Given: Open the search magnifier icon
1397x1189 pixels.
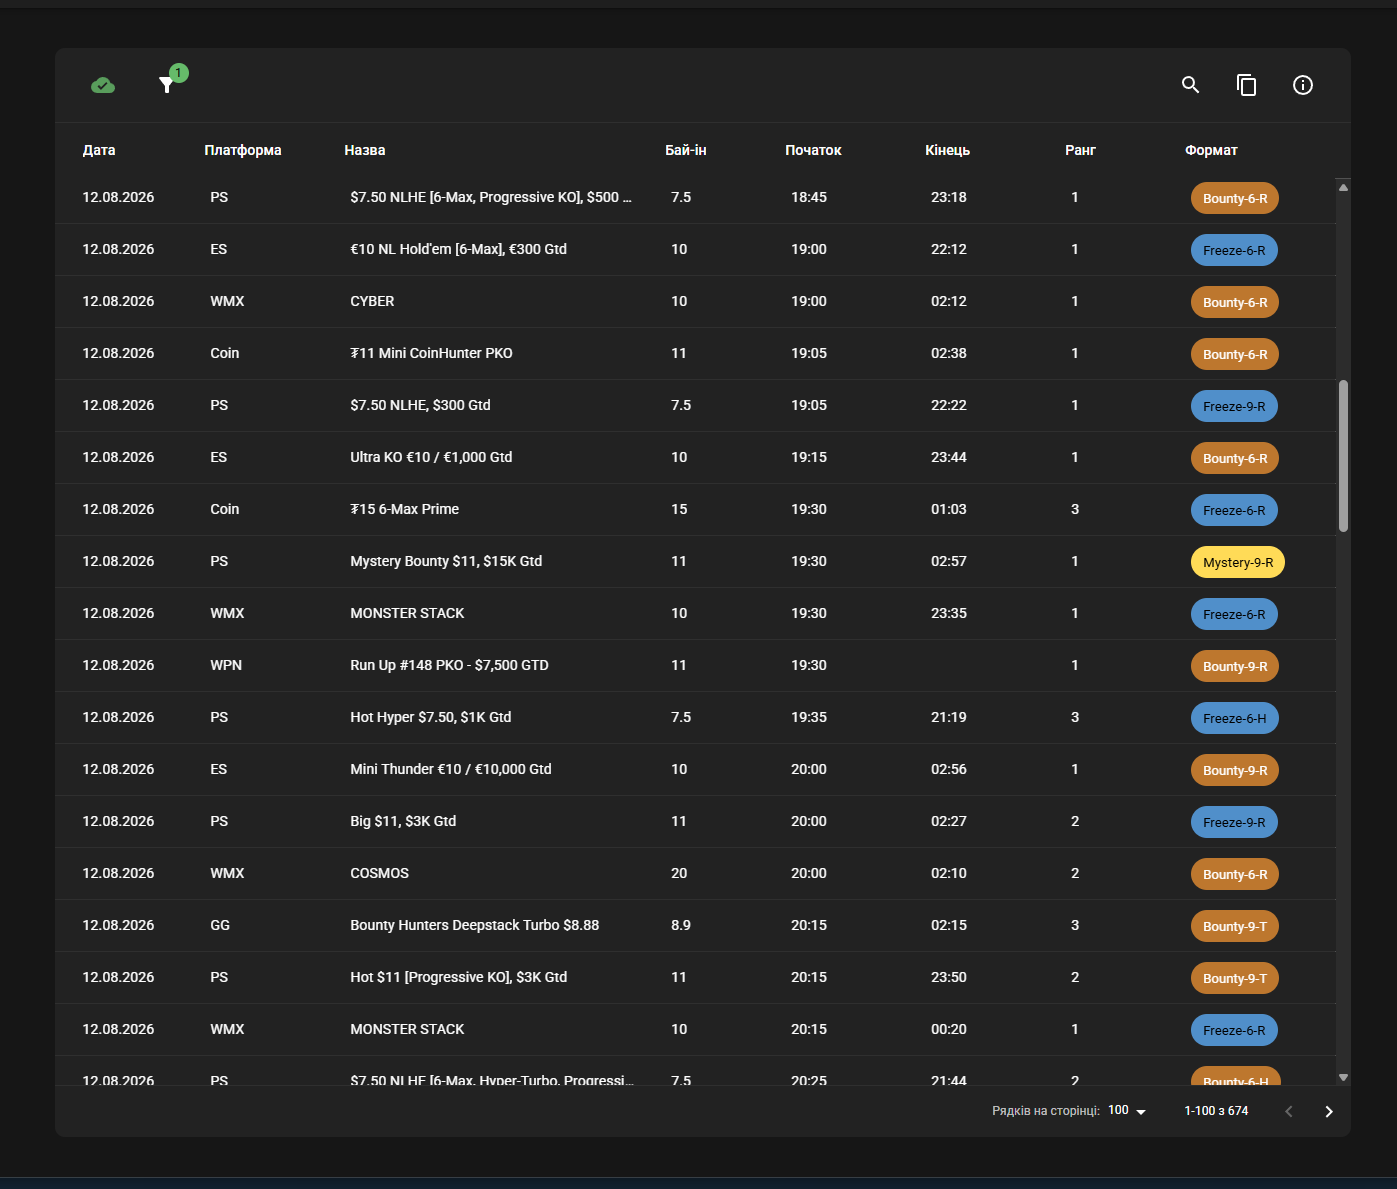Looking at the screenshot, I should pos(1190,85).
